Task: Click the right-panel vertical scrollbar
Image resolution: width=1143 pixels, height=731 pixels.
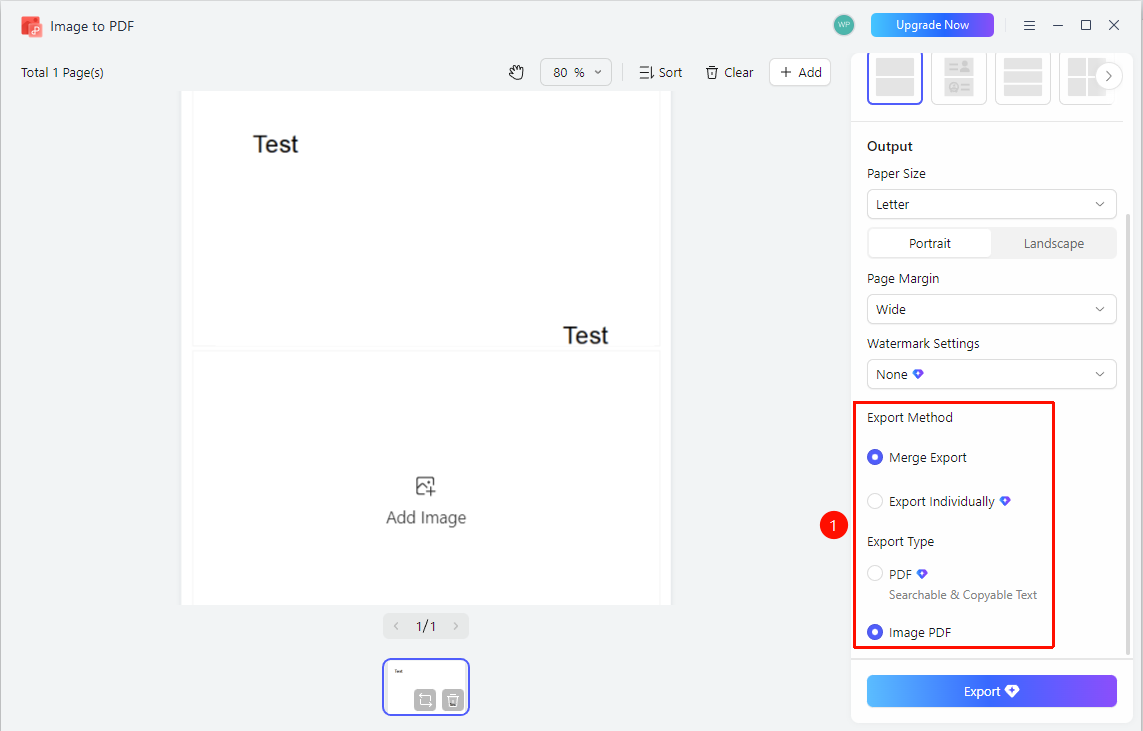Action: (1128, 434)
